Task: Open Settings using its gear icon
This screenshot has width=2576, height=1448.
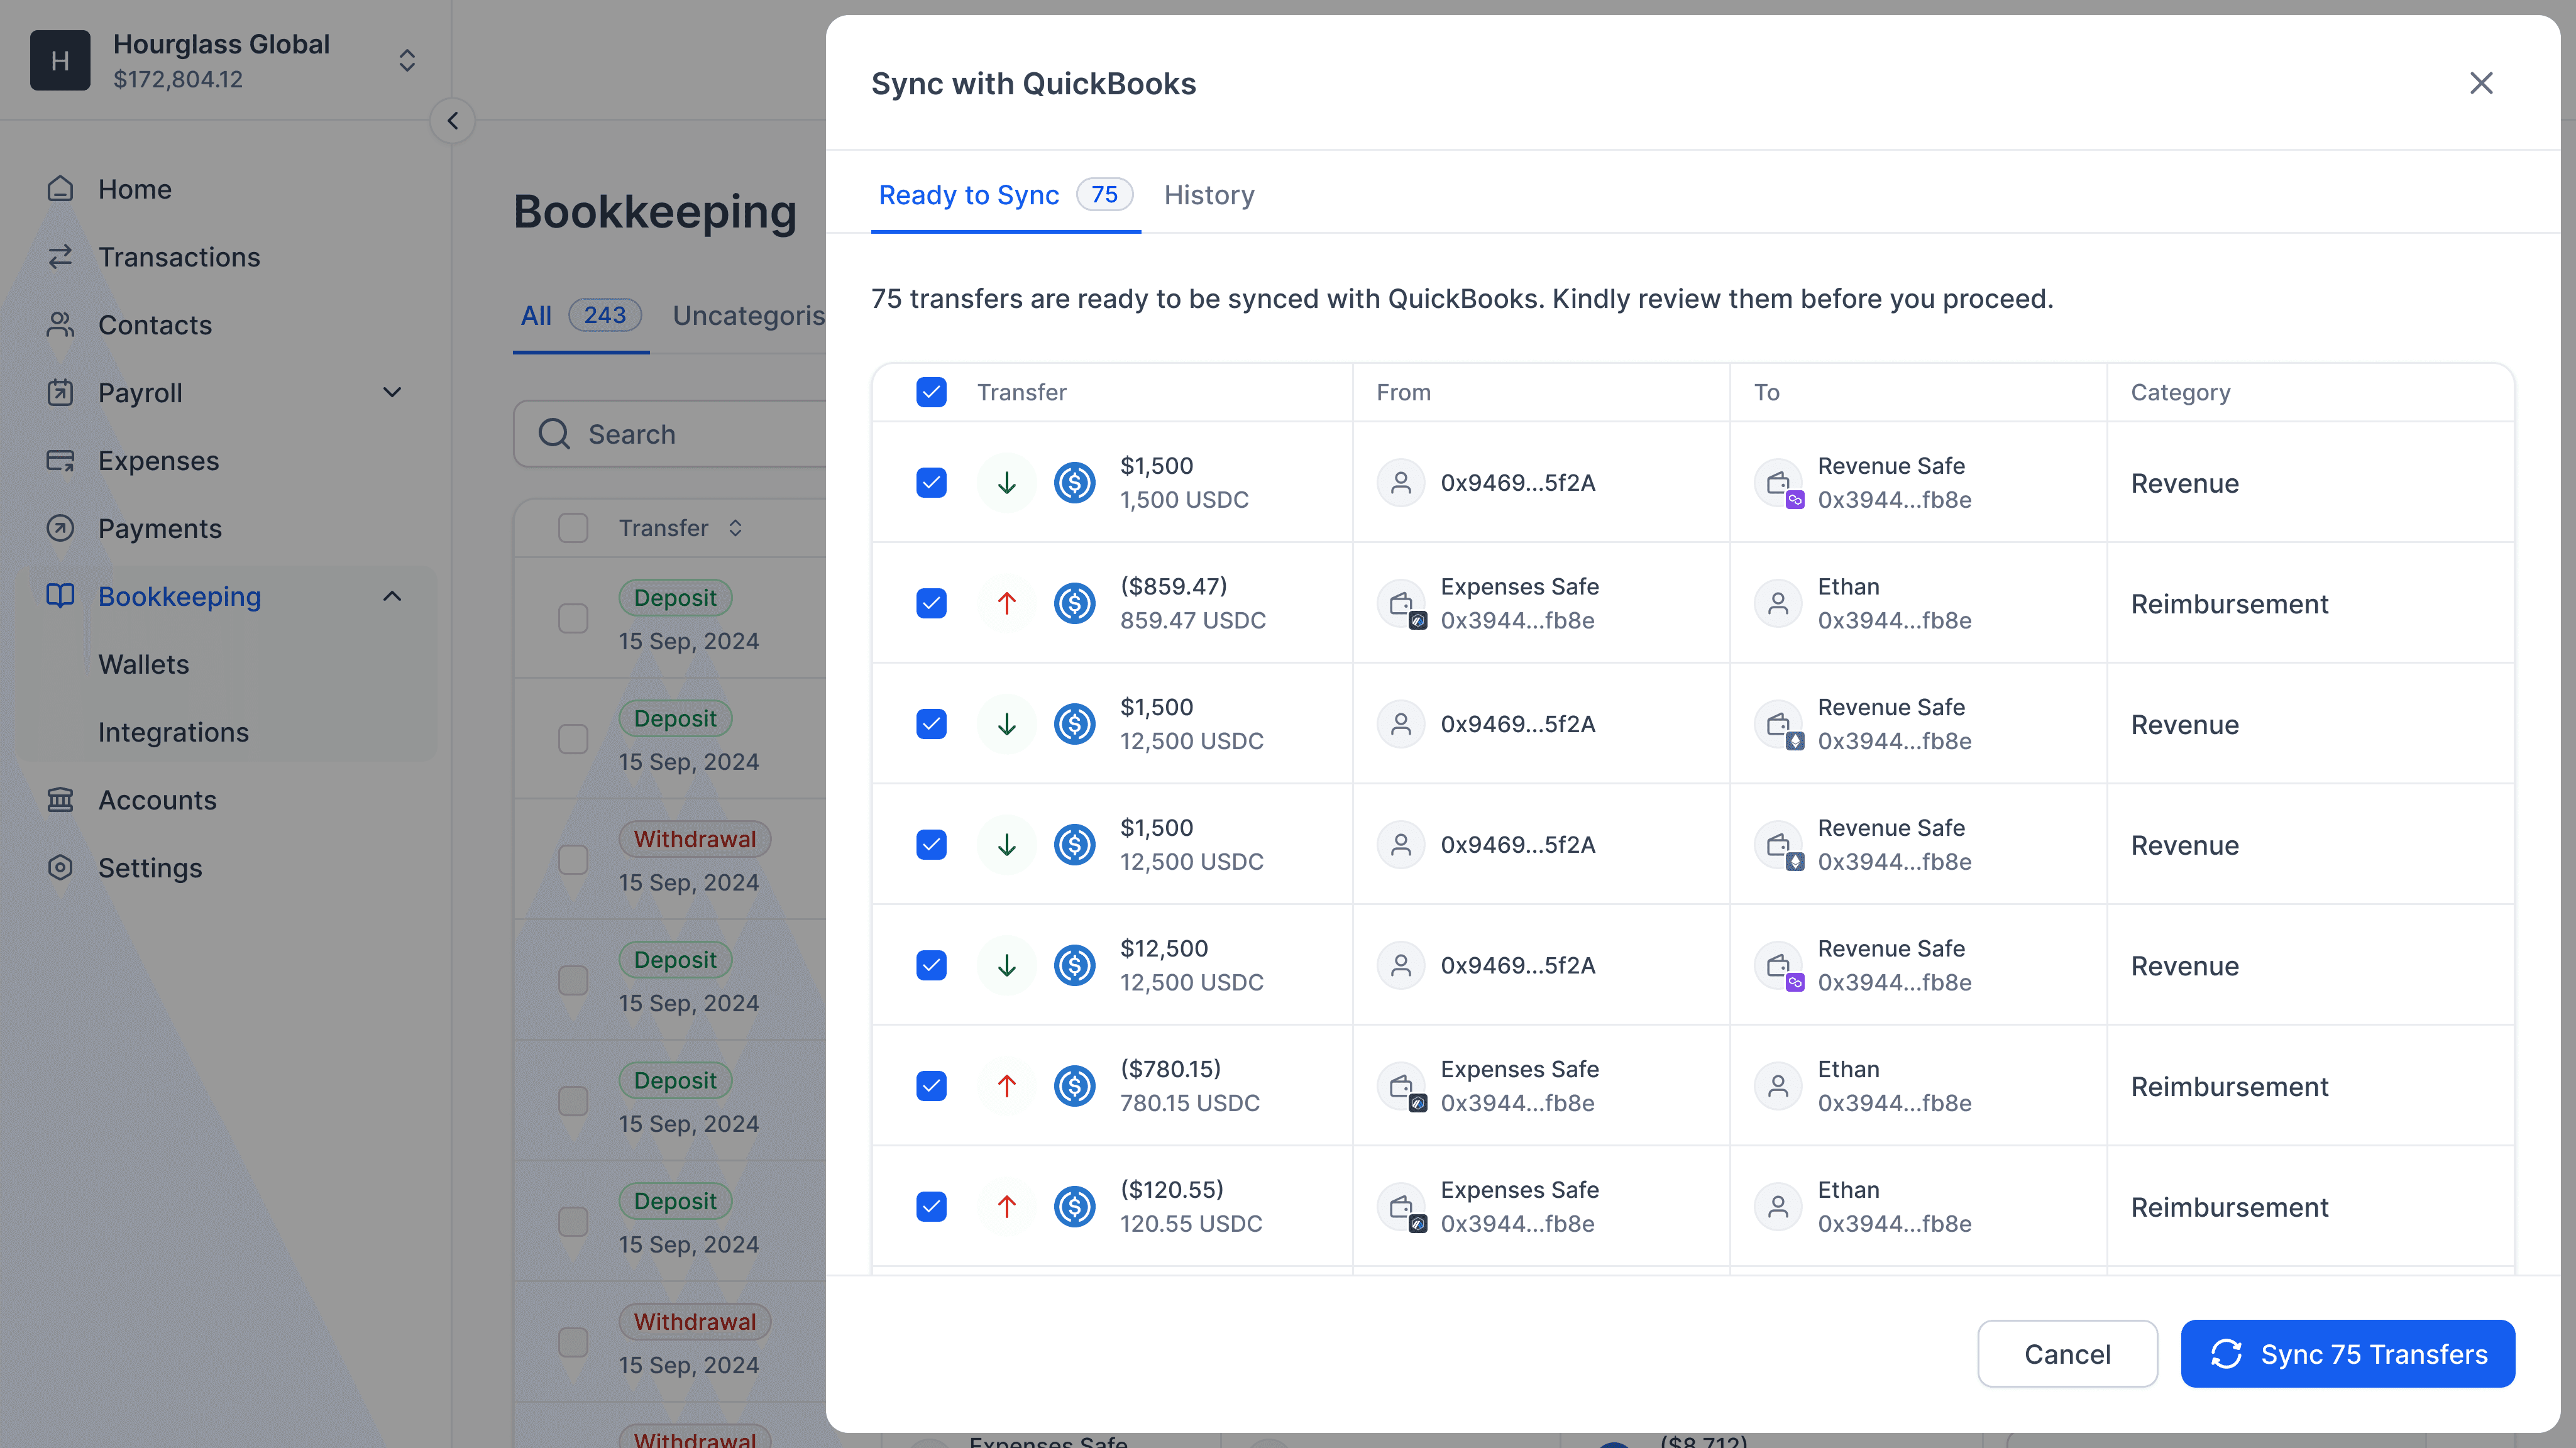Action: pos(60,868)
